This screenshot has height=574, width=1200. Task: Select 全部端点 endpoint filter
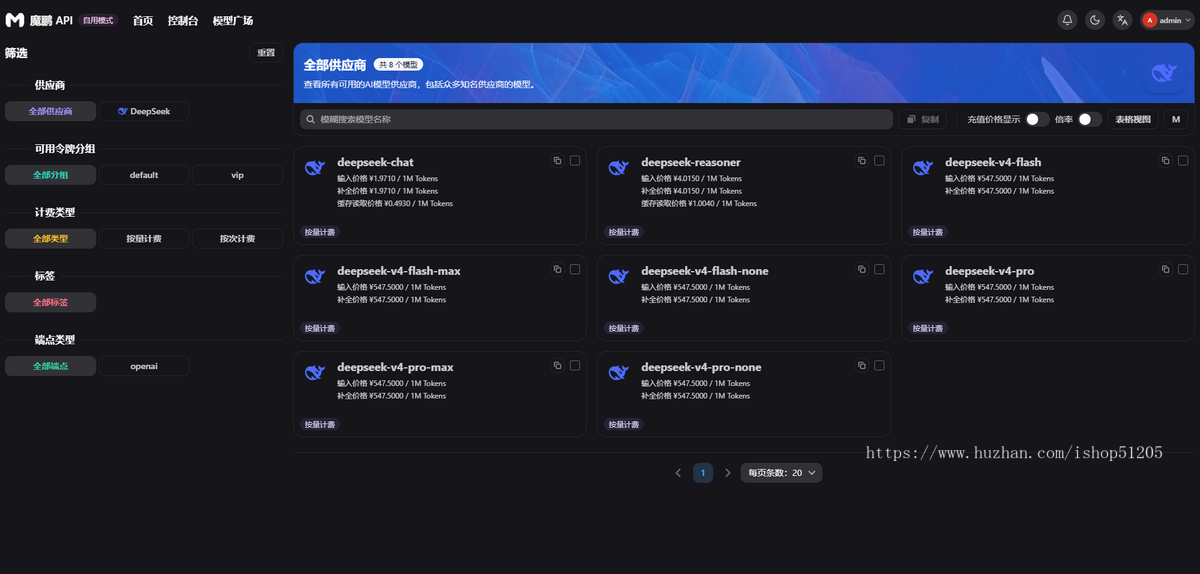tap(51, 366)
